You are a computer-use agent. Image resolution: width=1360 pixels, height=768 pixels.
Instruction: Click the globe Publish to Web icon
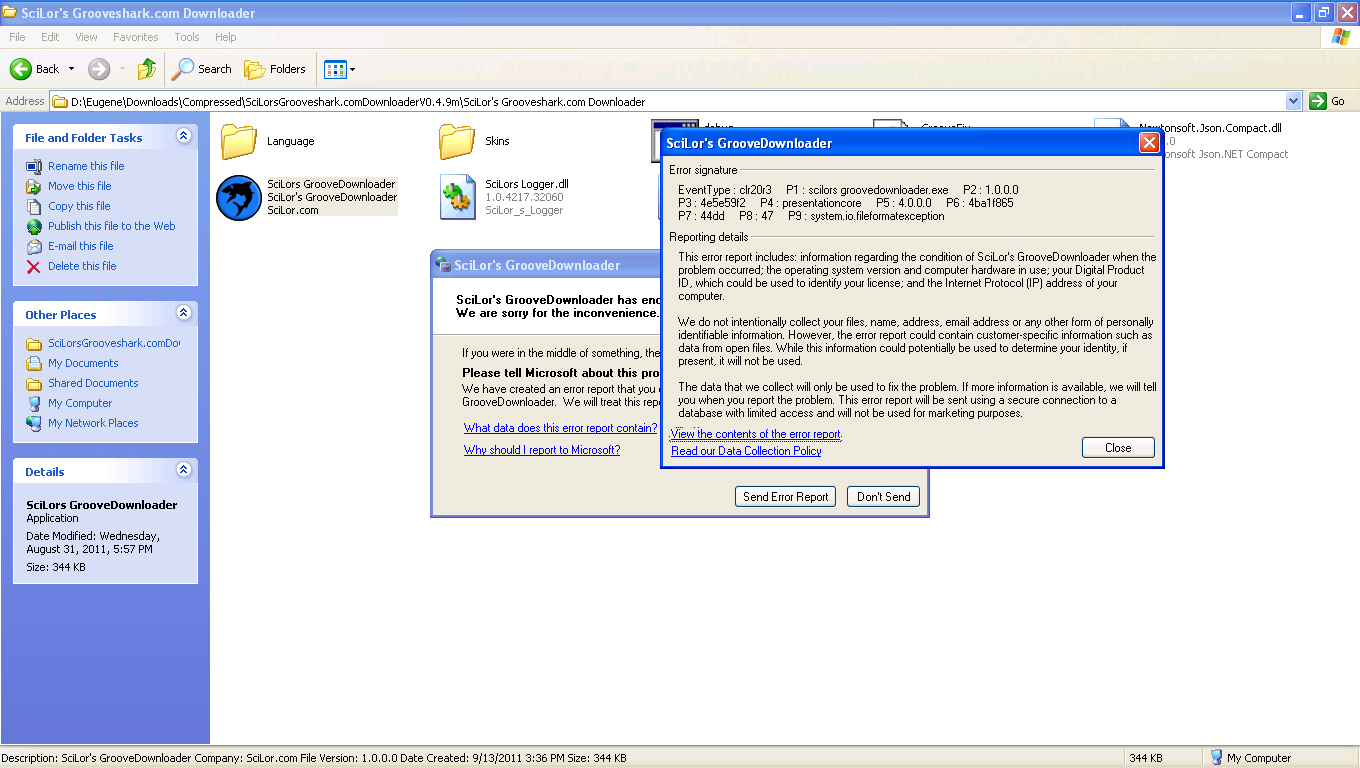34,226
